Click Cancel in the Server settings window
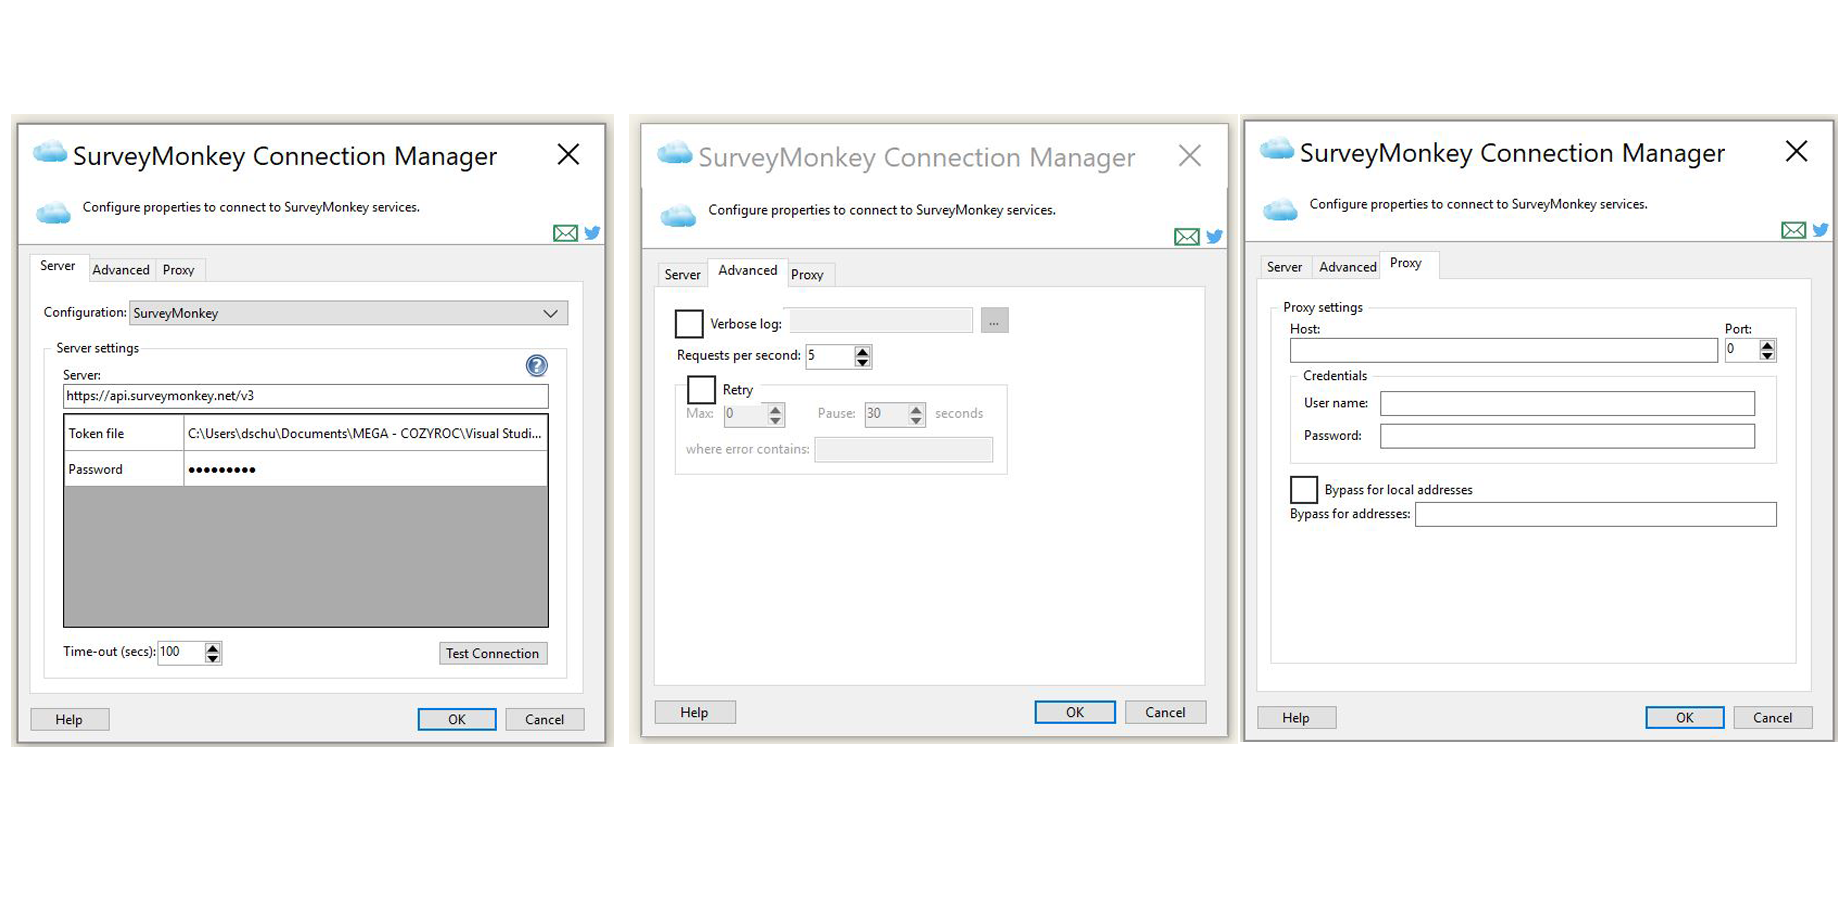Screen dimensions: 1840x900 click(545, 720)
